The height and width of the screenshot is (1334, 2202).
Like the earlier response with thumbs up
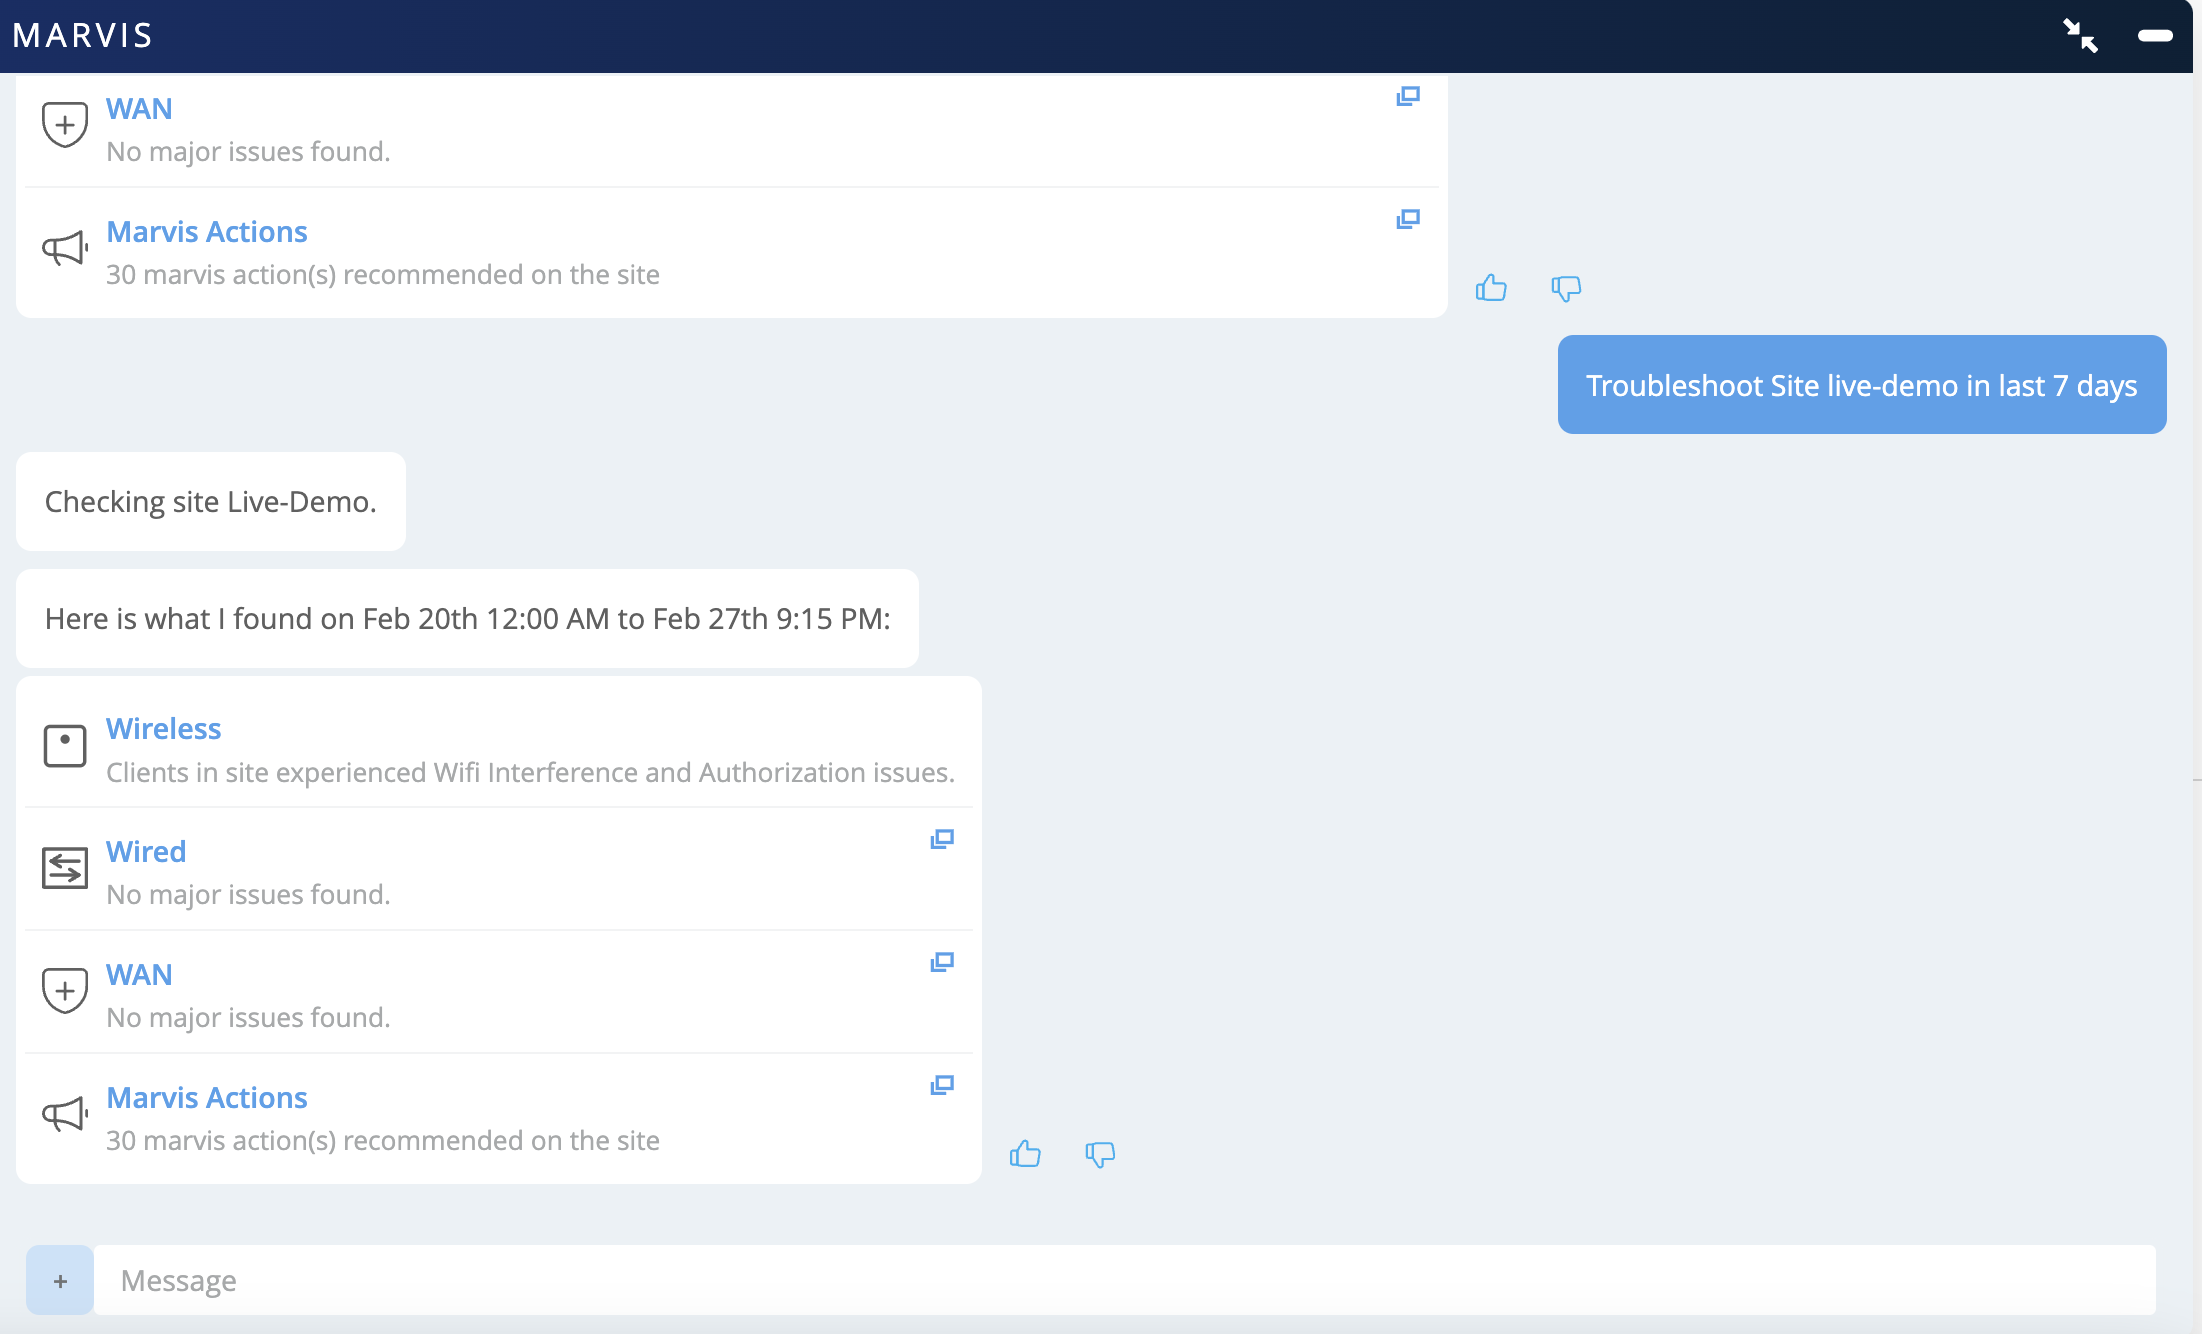coord(1491,288)
